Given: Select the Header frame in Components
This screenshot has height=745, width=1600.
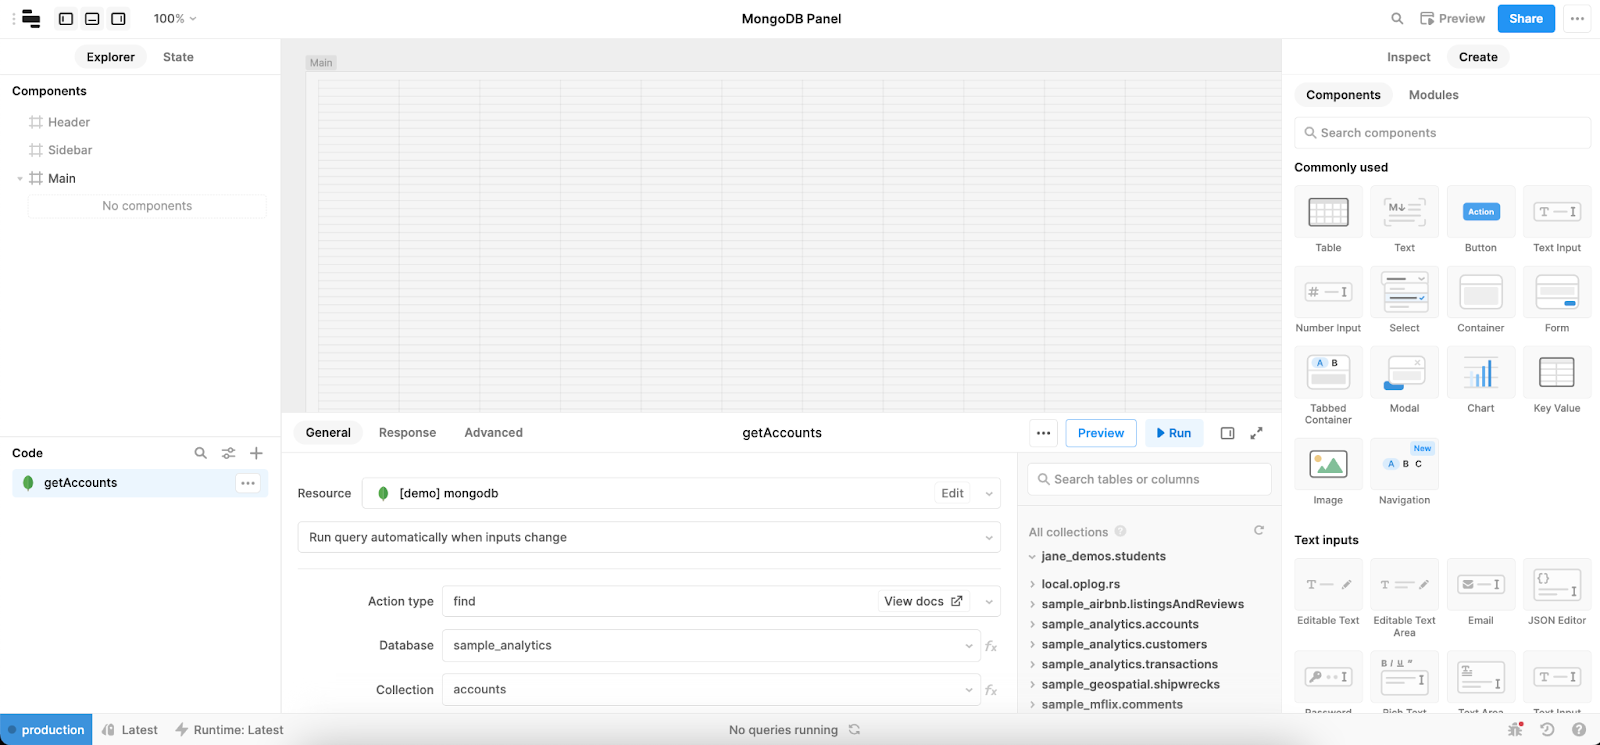Looking at the screenshot, I should tap(69, 122).
